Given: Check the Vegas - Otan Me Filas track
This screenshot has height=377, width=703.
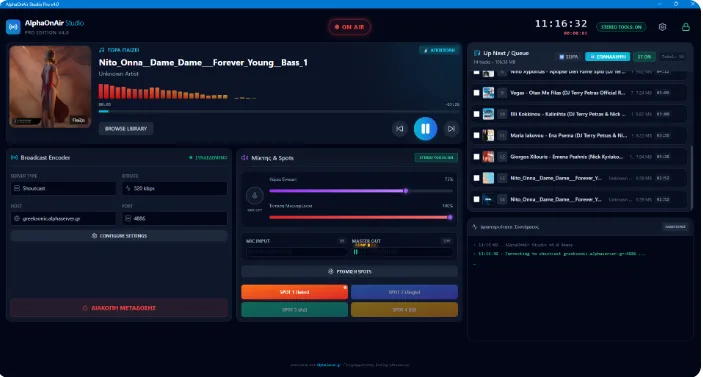Looking at the screenshot, I should tap(476, 93).
